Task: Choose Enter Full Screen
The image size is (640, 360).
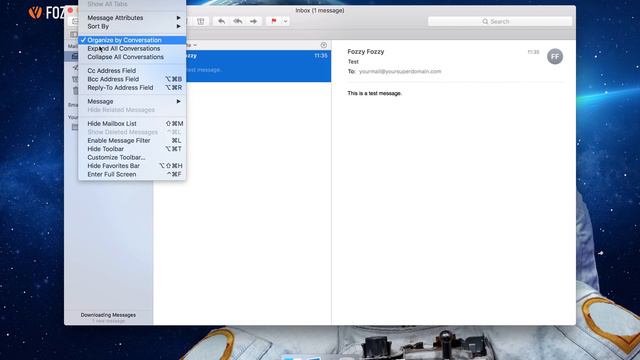Action: (132, 174)
